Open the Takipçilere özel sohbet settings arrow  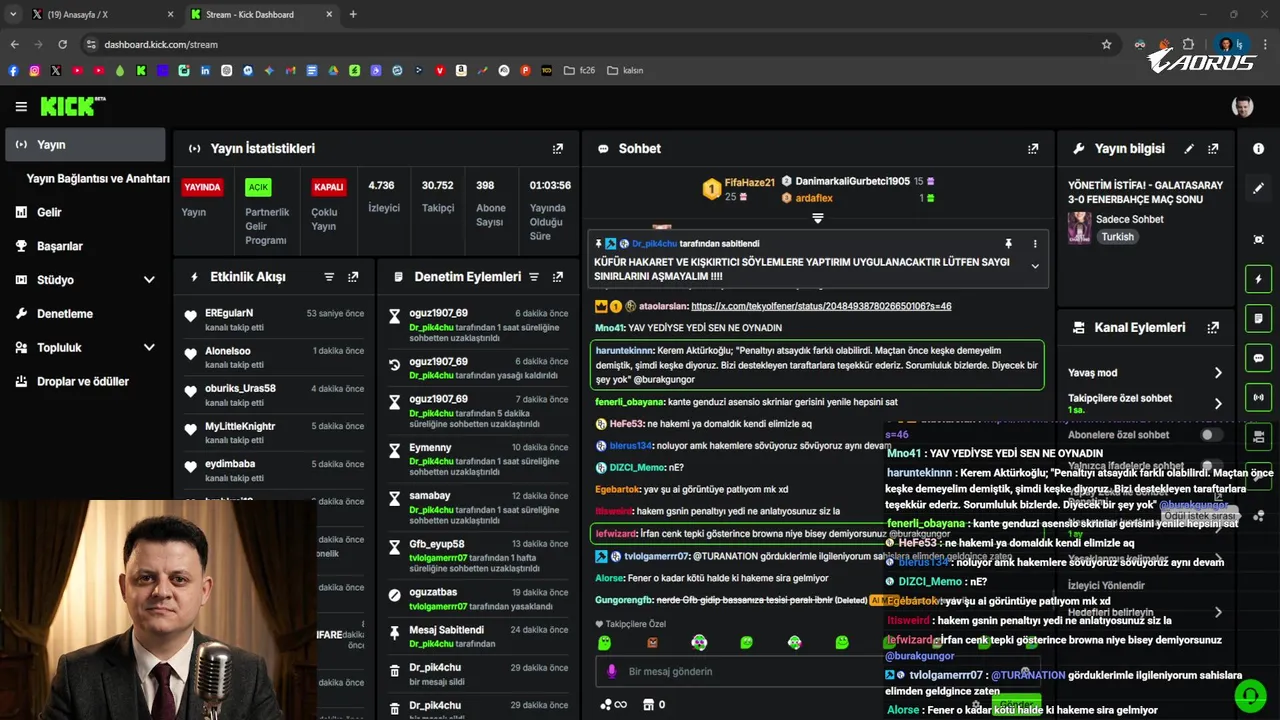pos(1218,403)
